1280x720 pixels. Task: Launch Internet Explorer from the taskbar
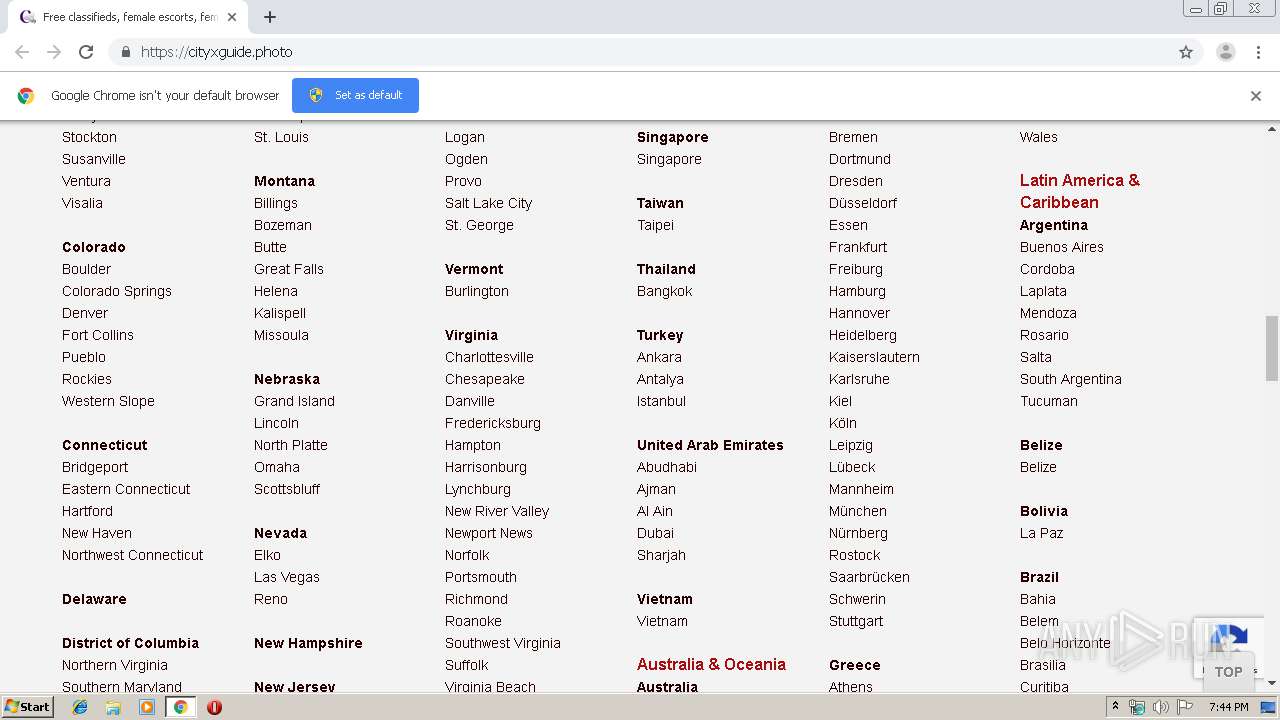tap(80, 707)
